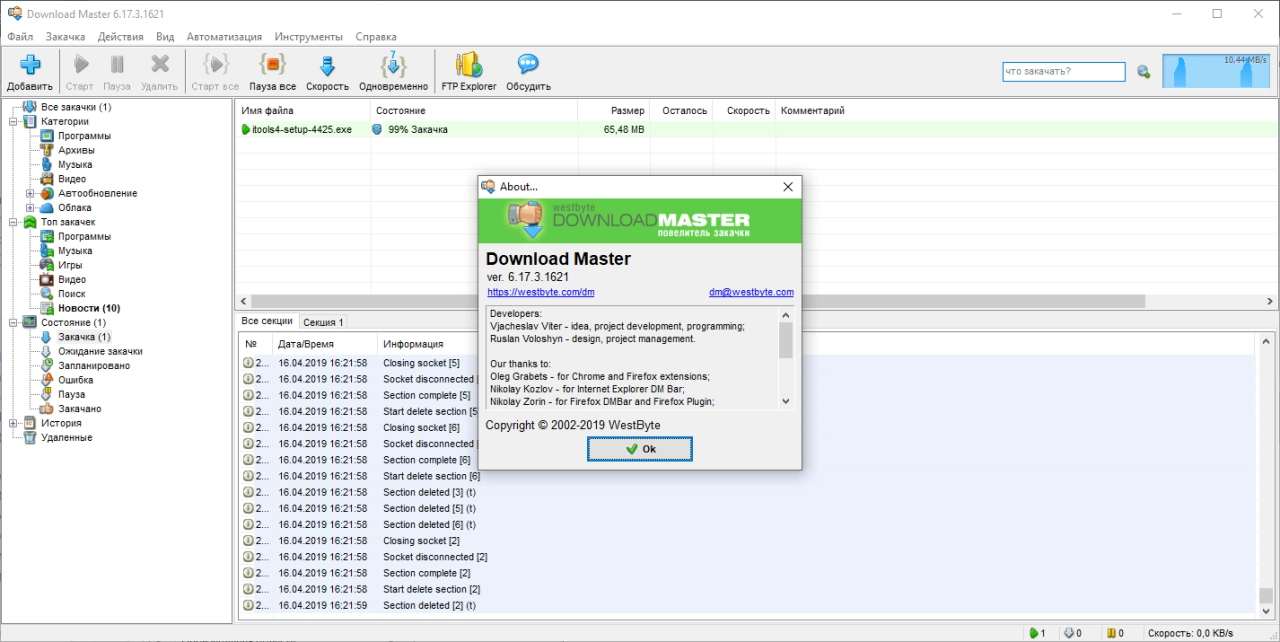This screenshot has width=1280, height=642.
Task: Expand the История tree node
Action: [14, 423]
